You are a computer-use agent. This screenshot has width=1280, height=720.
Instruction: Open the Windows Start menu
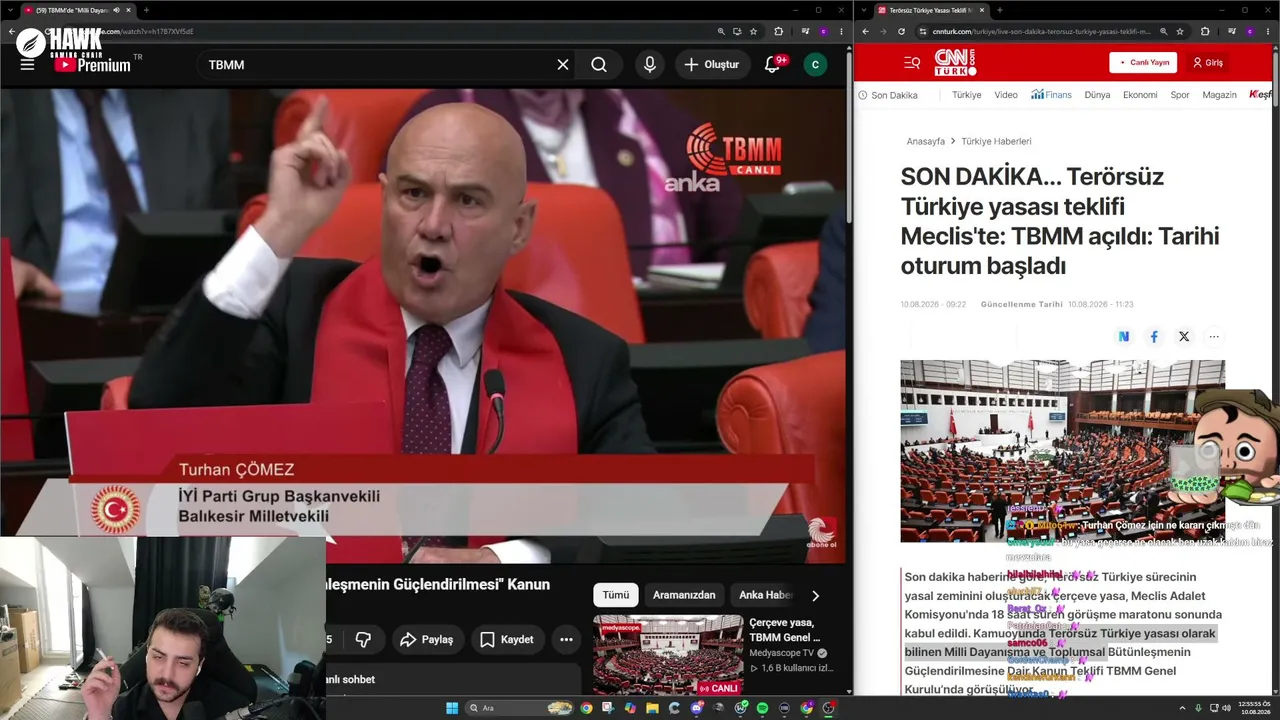point(452,708)
